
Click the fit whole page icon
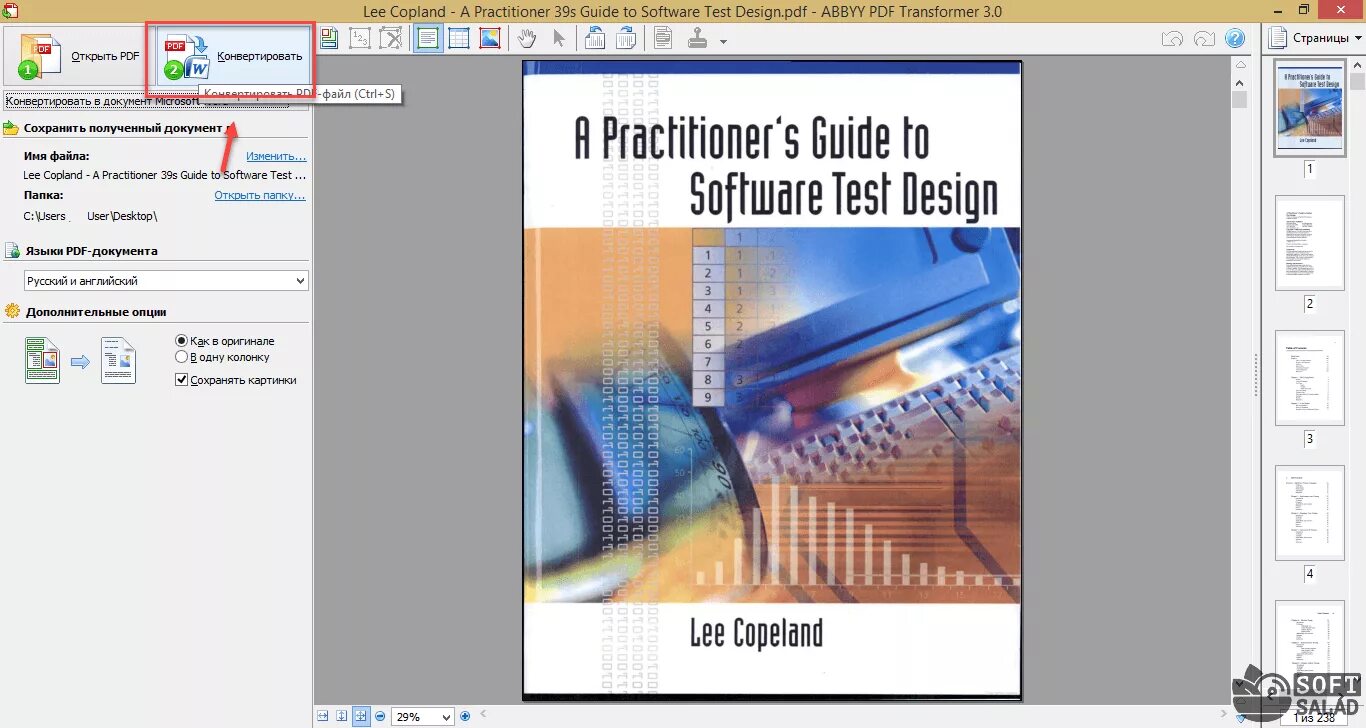pos(361,716)
